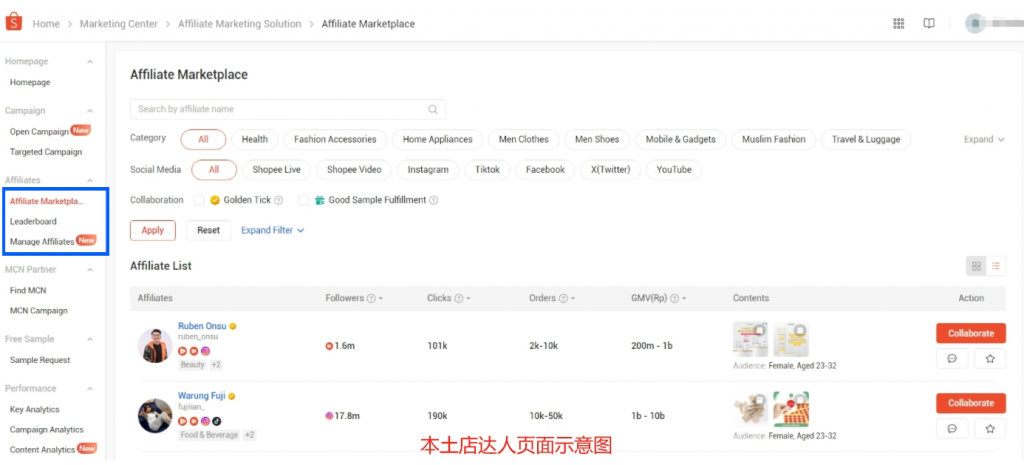The image size is (1024, 465).
Task: Click Warung Fuji profile photo
Action: pos(155,415)
